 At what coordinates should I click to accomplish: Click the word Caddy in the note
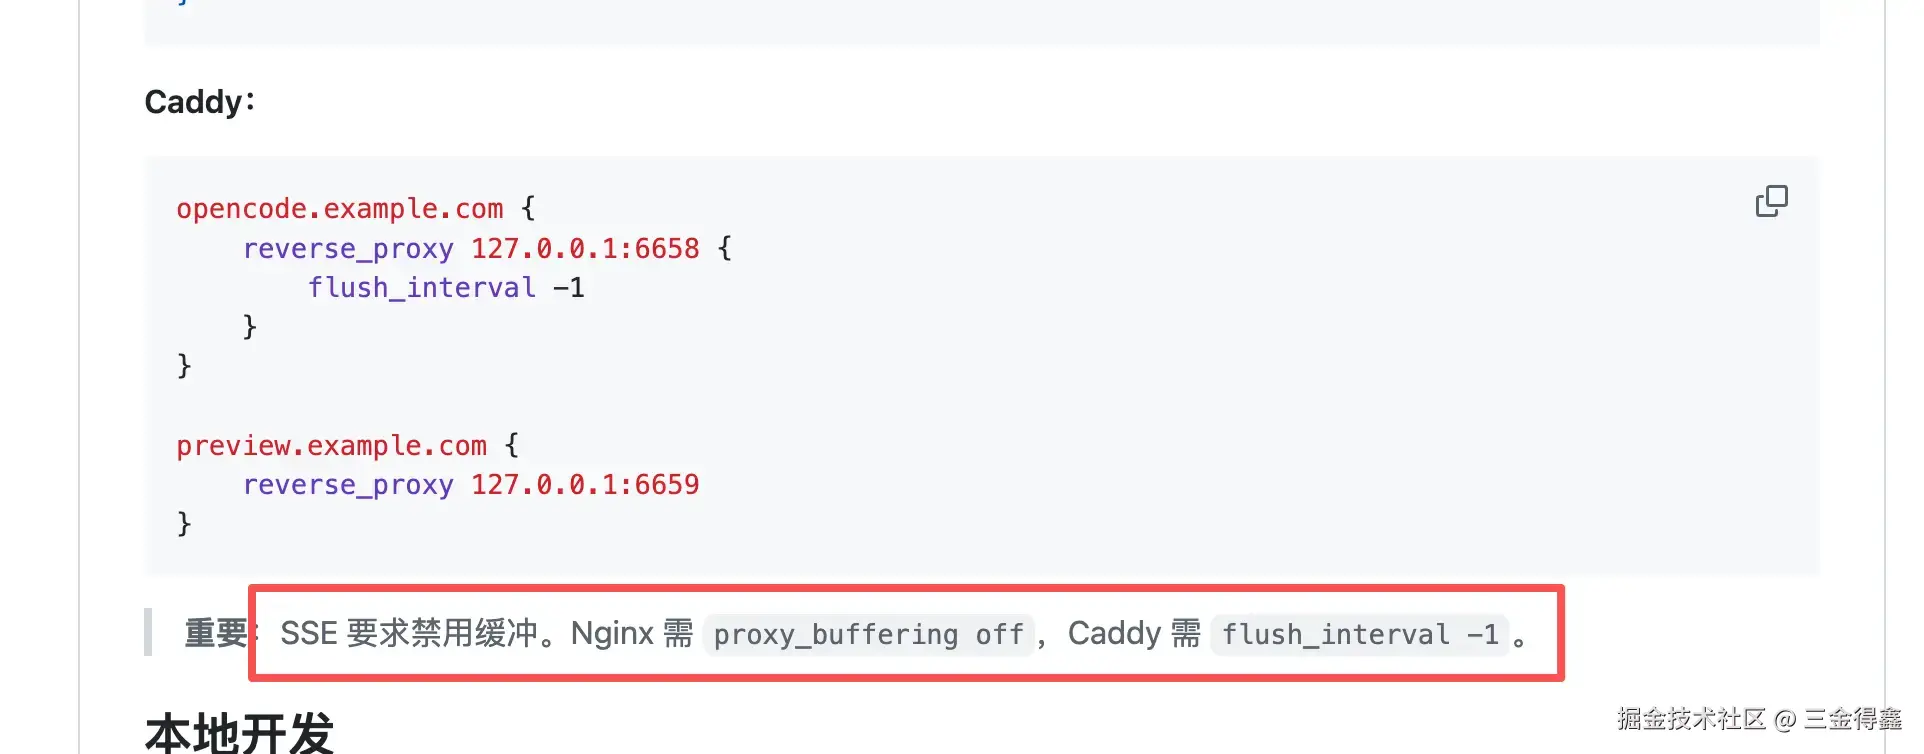point(1114,633)
